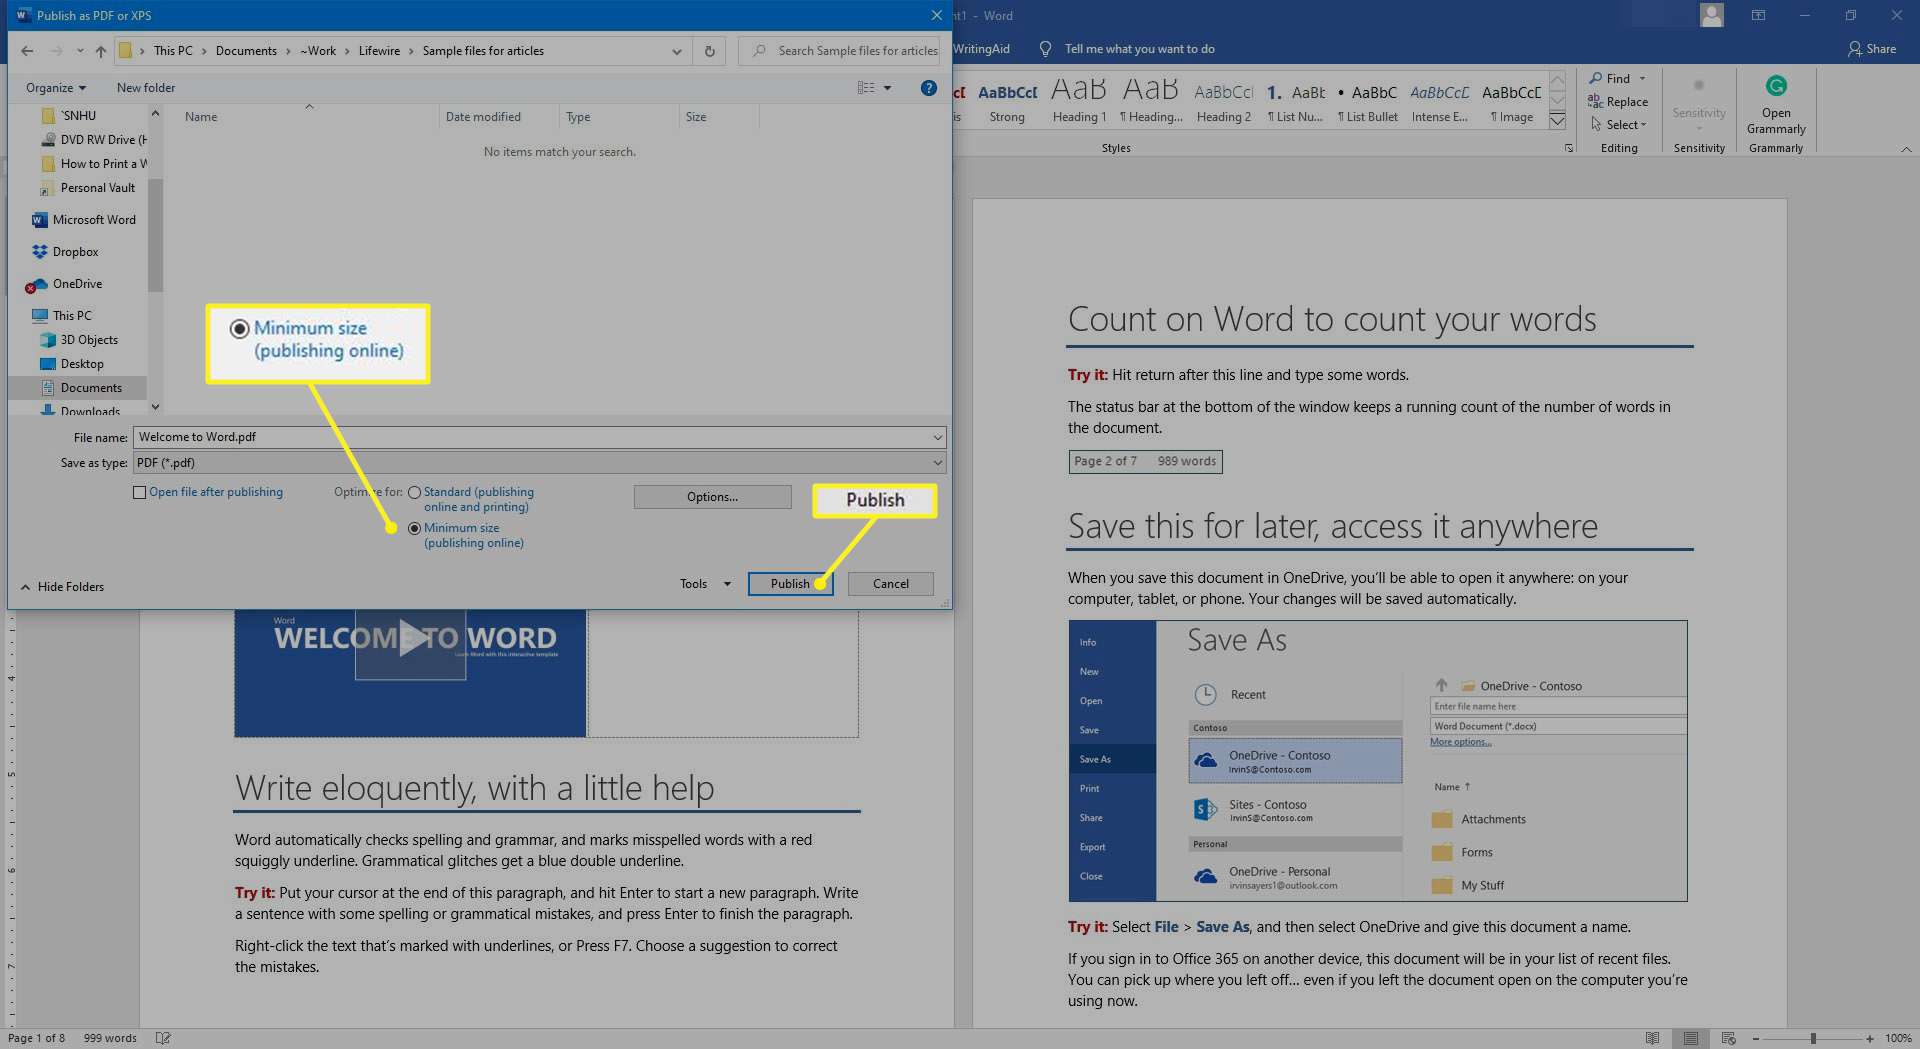The height and width of the screenshot is (1049, 1920).
Task: Click the Back arrow in the dialog
Action: (x=27, y=51)
